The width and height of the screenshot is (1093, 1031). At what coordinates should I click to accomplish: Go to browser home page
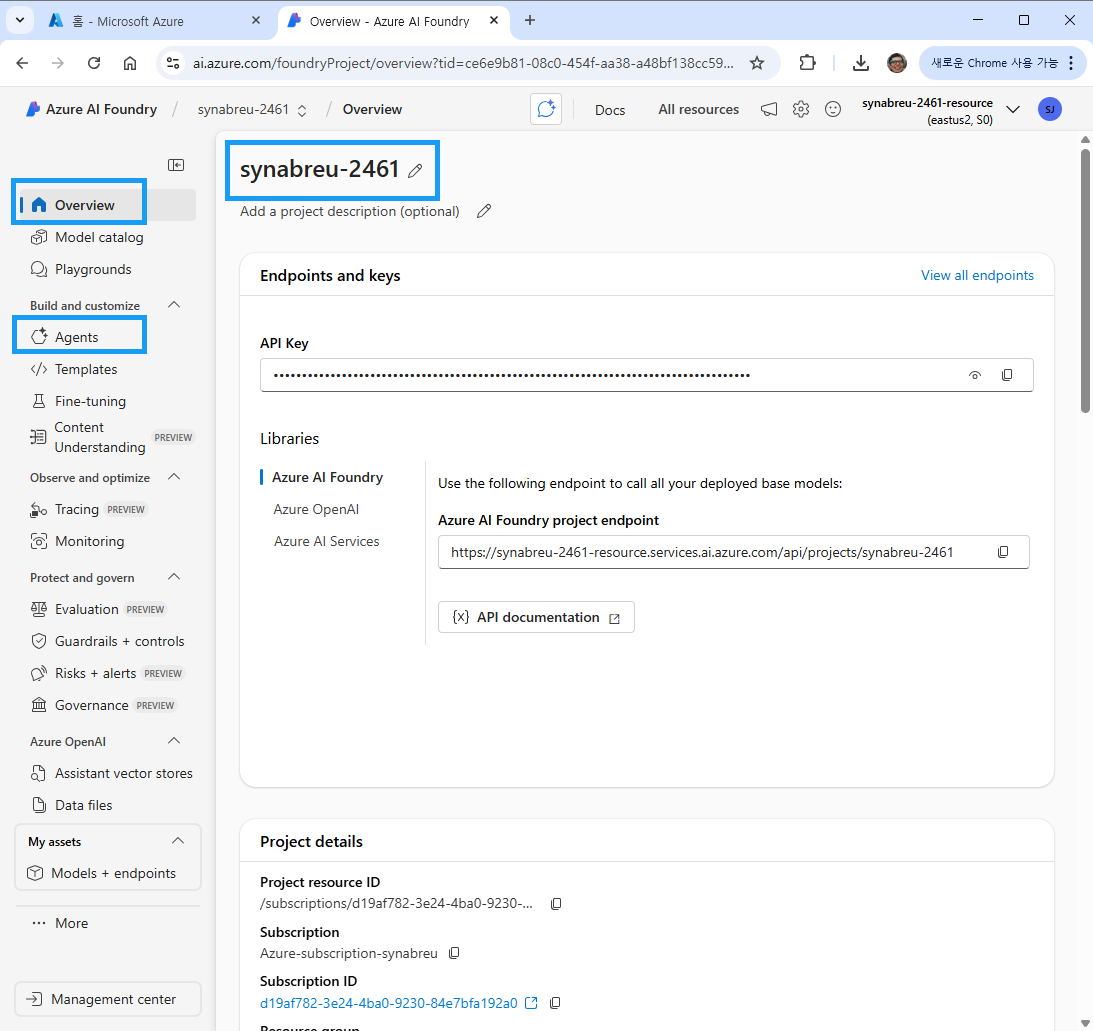130,63
